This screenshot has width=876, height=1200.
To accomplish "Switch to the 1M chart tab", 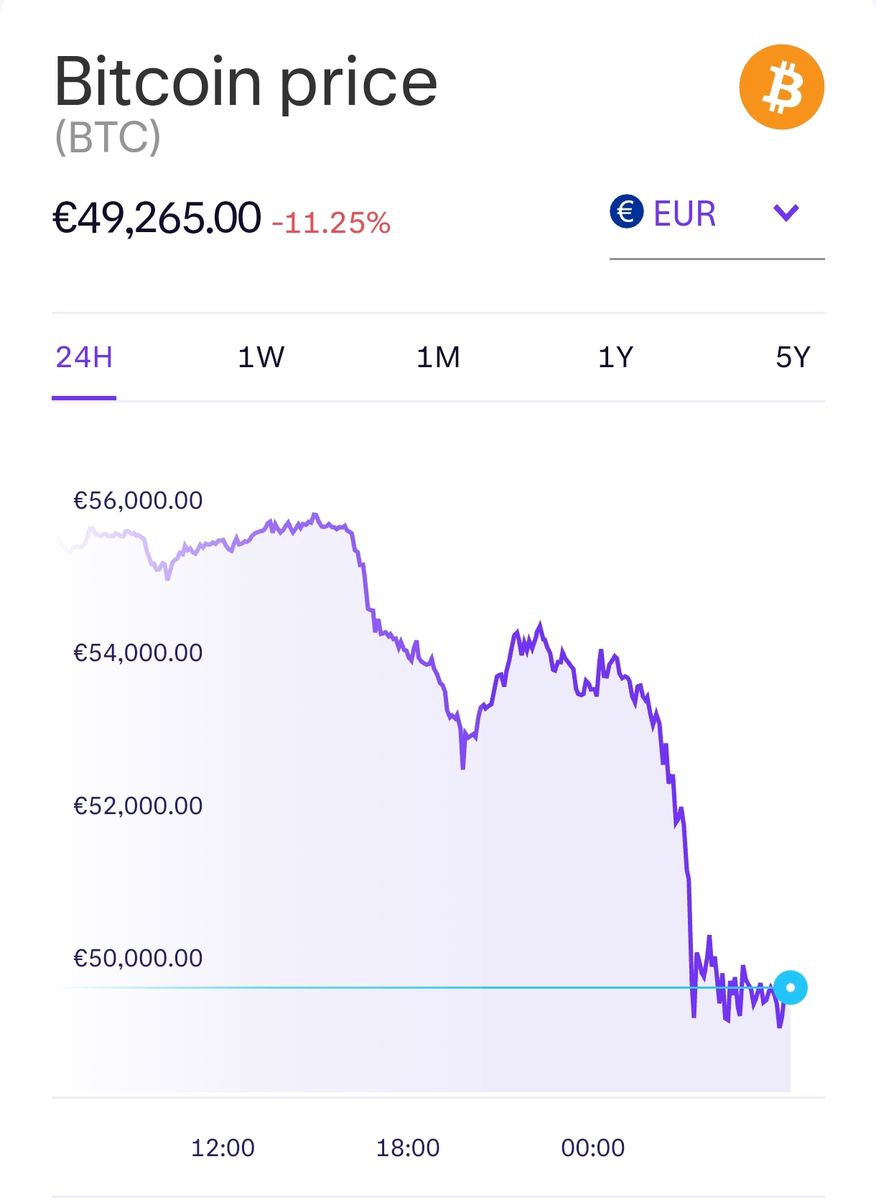I will click(x=438, y=357).
